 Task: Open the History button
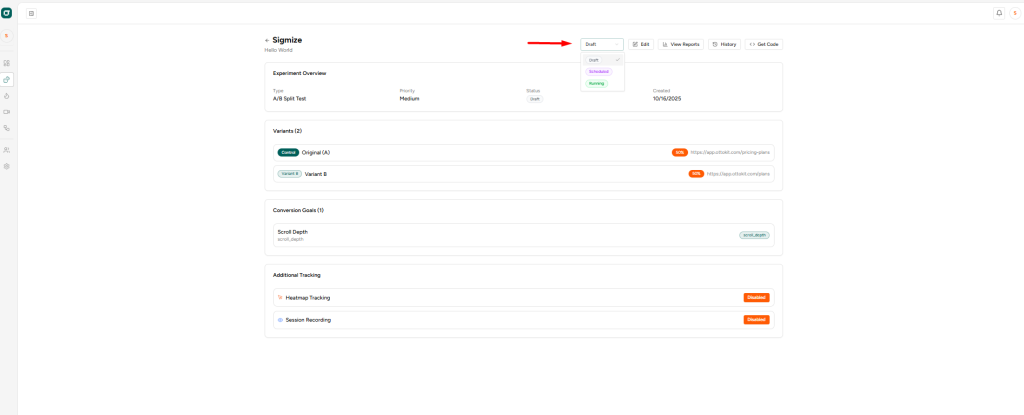point(724,44)
